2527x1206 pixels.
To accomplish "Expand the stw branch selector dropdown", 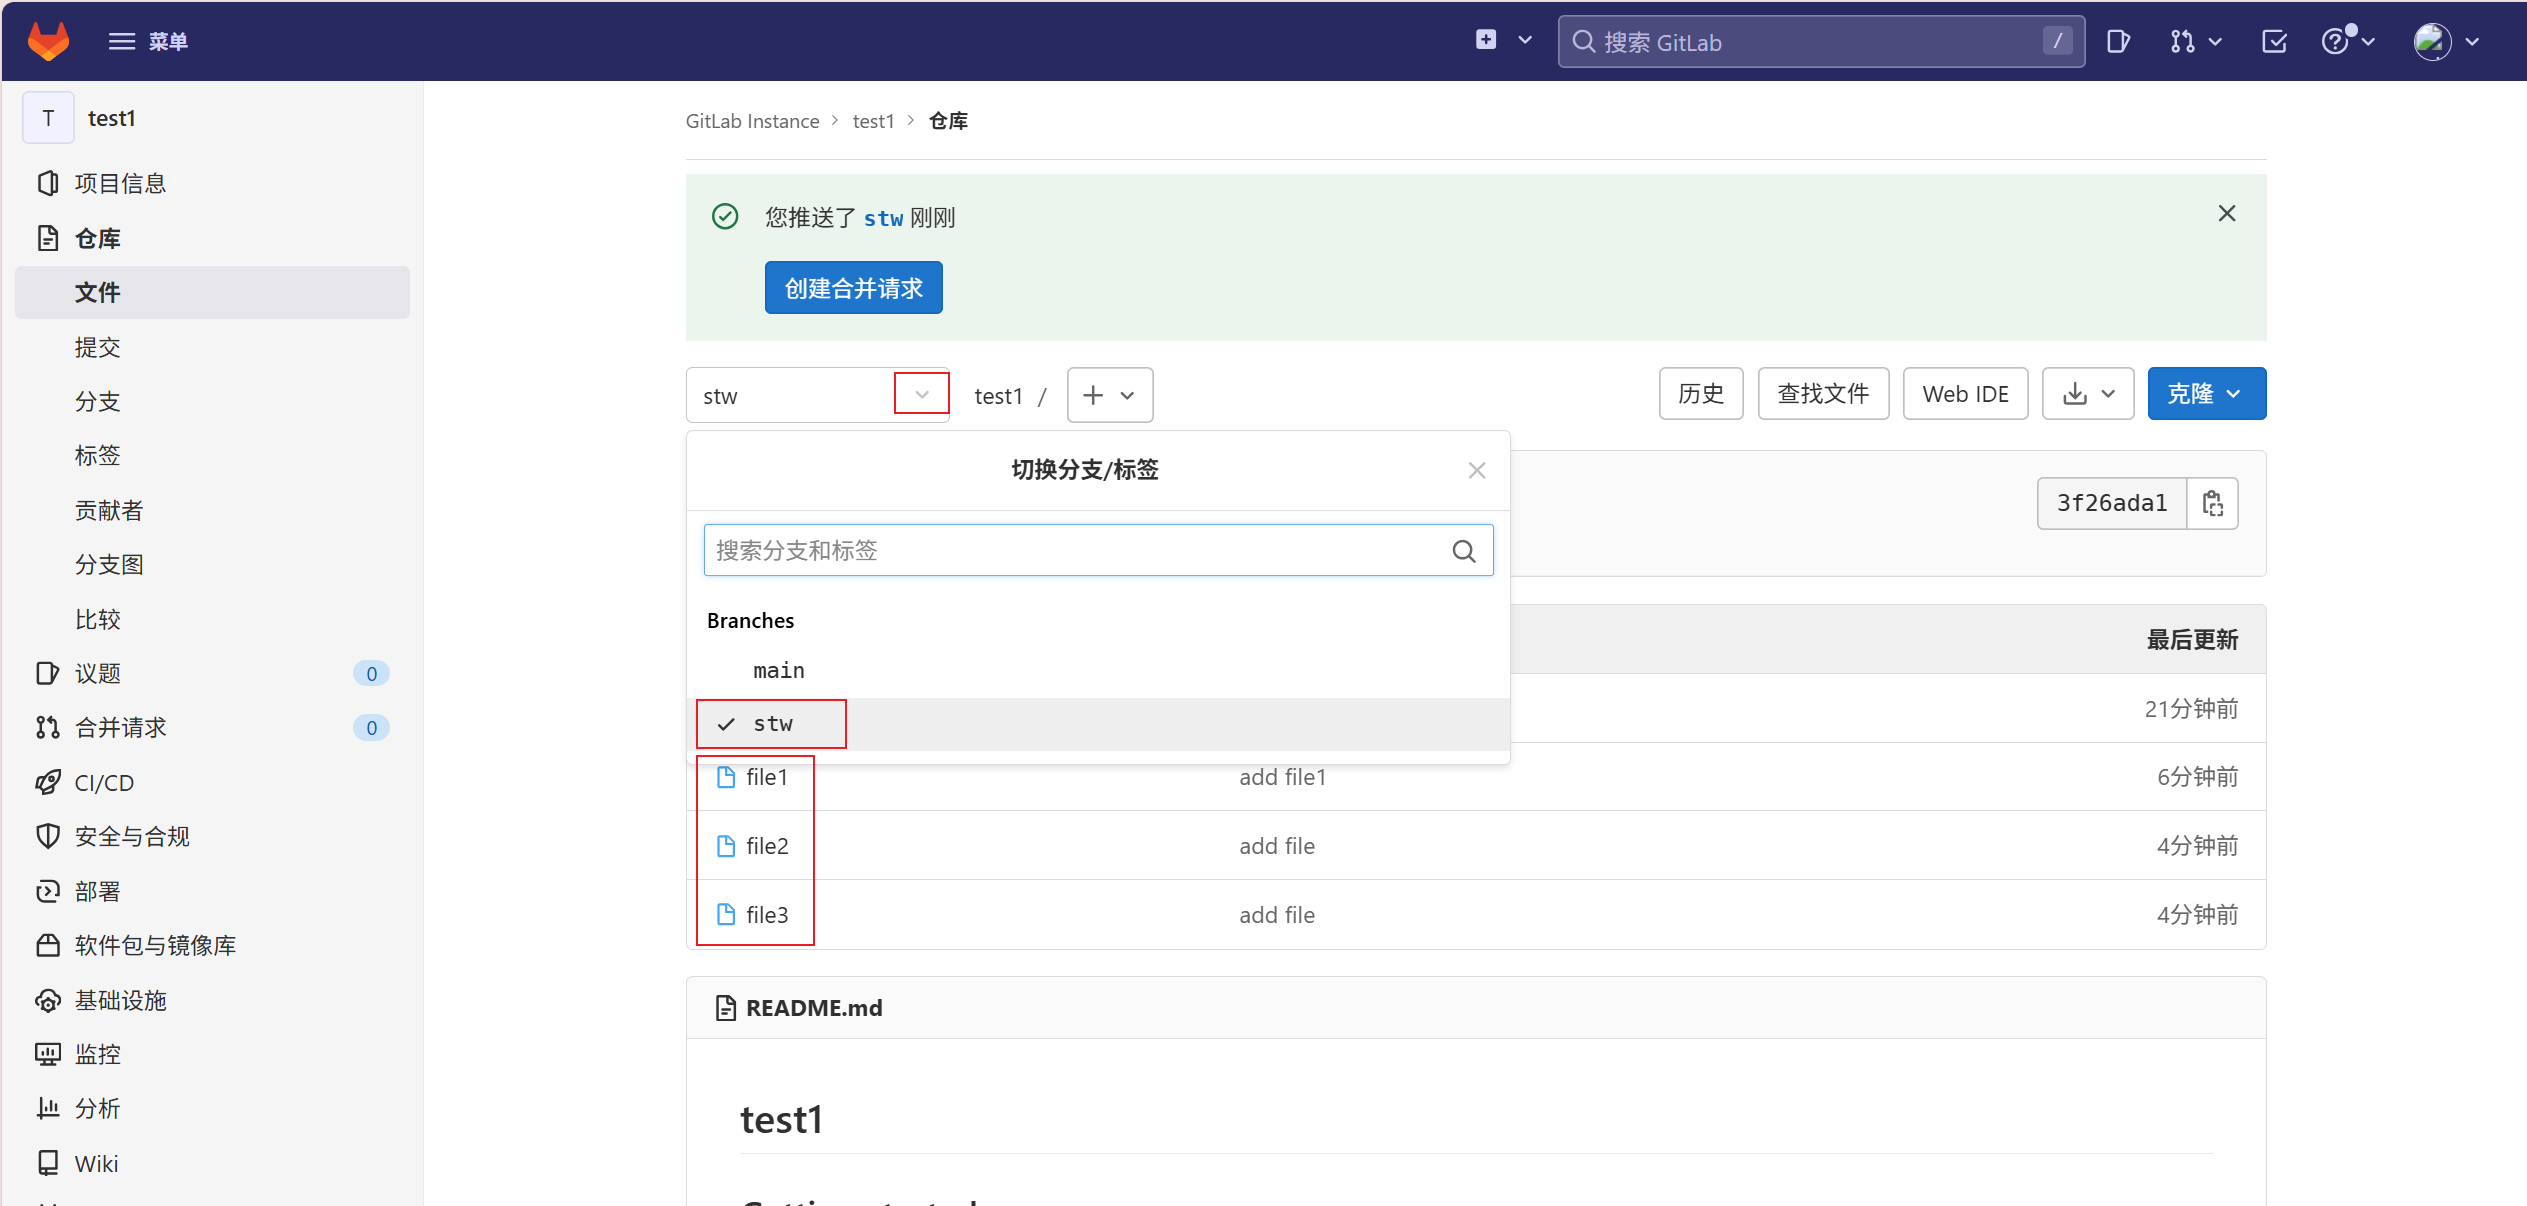I will (921, 395).
